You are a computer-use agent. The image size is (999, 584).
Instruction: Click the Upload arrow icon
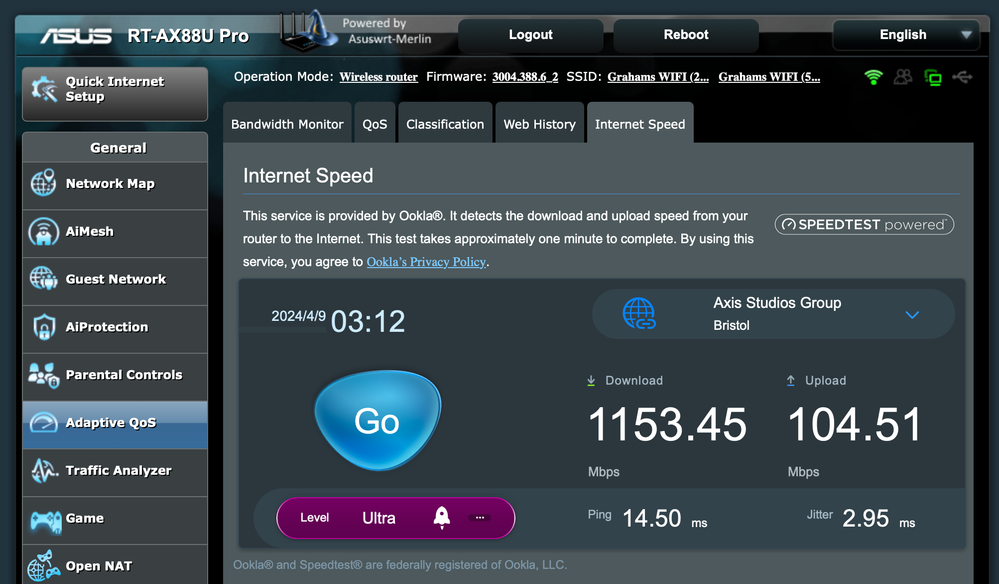click(791, 380)
